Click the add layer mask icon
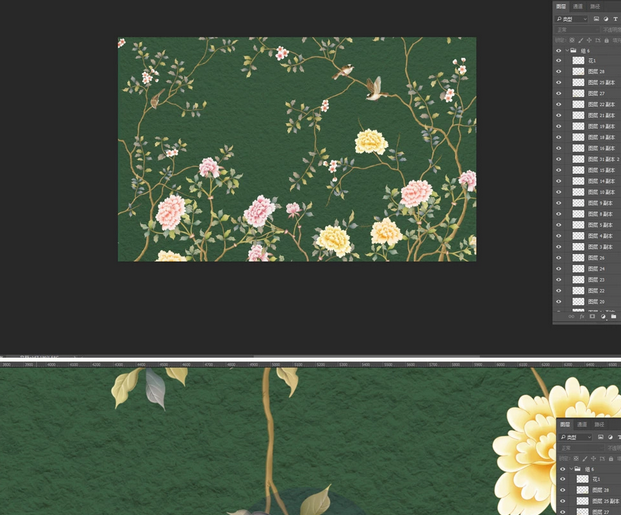This screenshot has height=515, width=621. (592, 316)
